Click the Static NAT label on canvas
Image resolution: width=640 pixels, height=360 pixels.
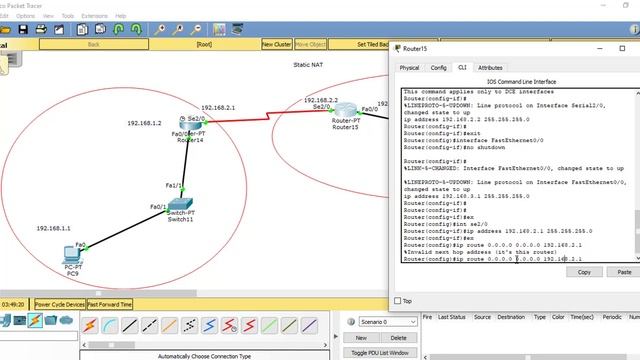[x=308, y=64]
